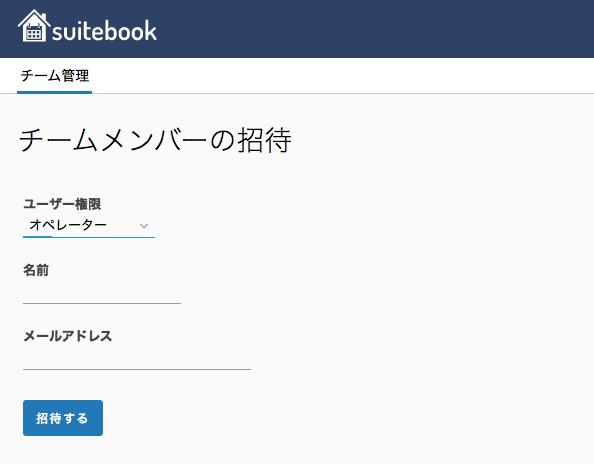Focus the メールアドレス input field
The width and height of the screenshot is (594, 464).
tap(137, 359)
